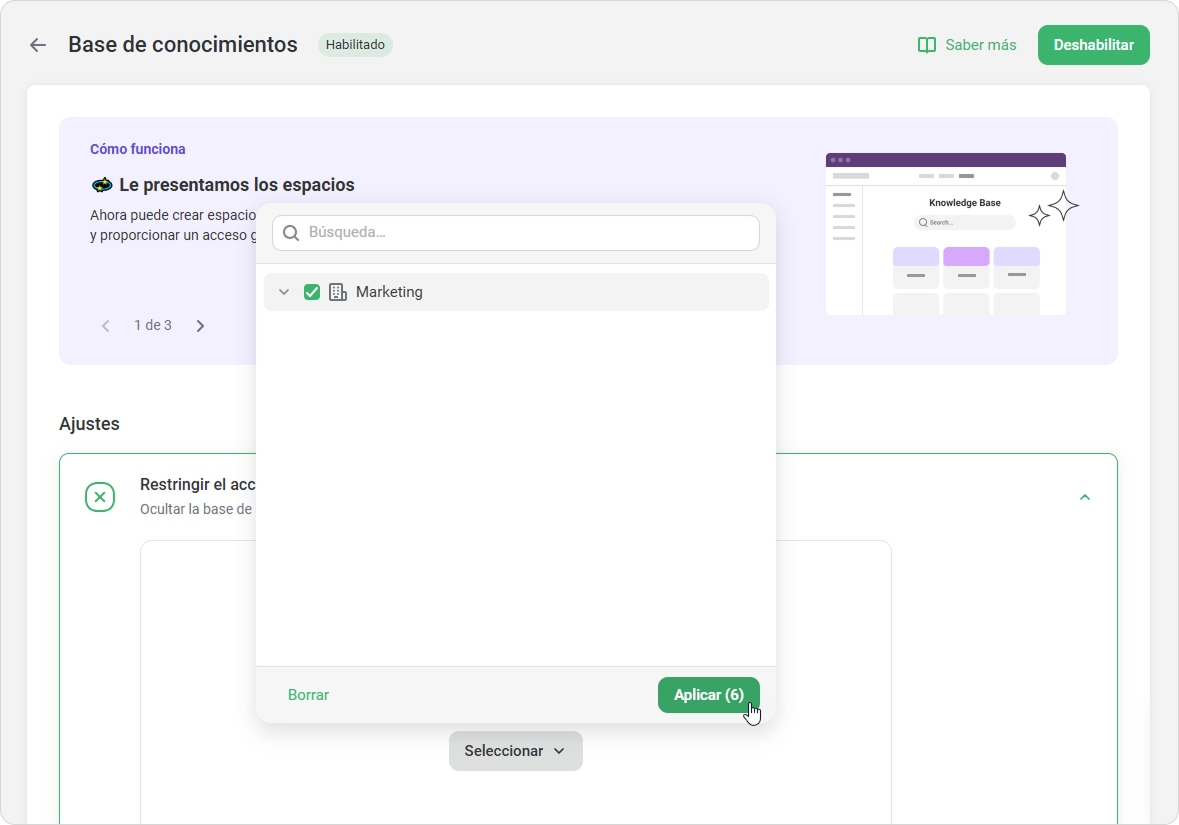Expand the Marketing department tree row
The width and height of the screenshot is (1179, 825).
tap(284, 292)
